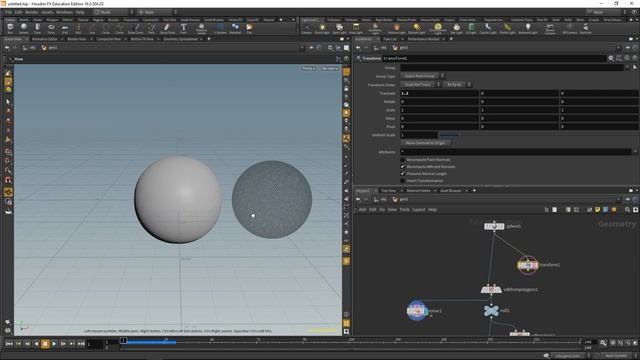Click the parameter pane gear settings icon
Viewport: 640px width, 360px height.
(611, 58)
